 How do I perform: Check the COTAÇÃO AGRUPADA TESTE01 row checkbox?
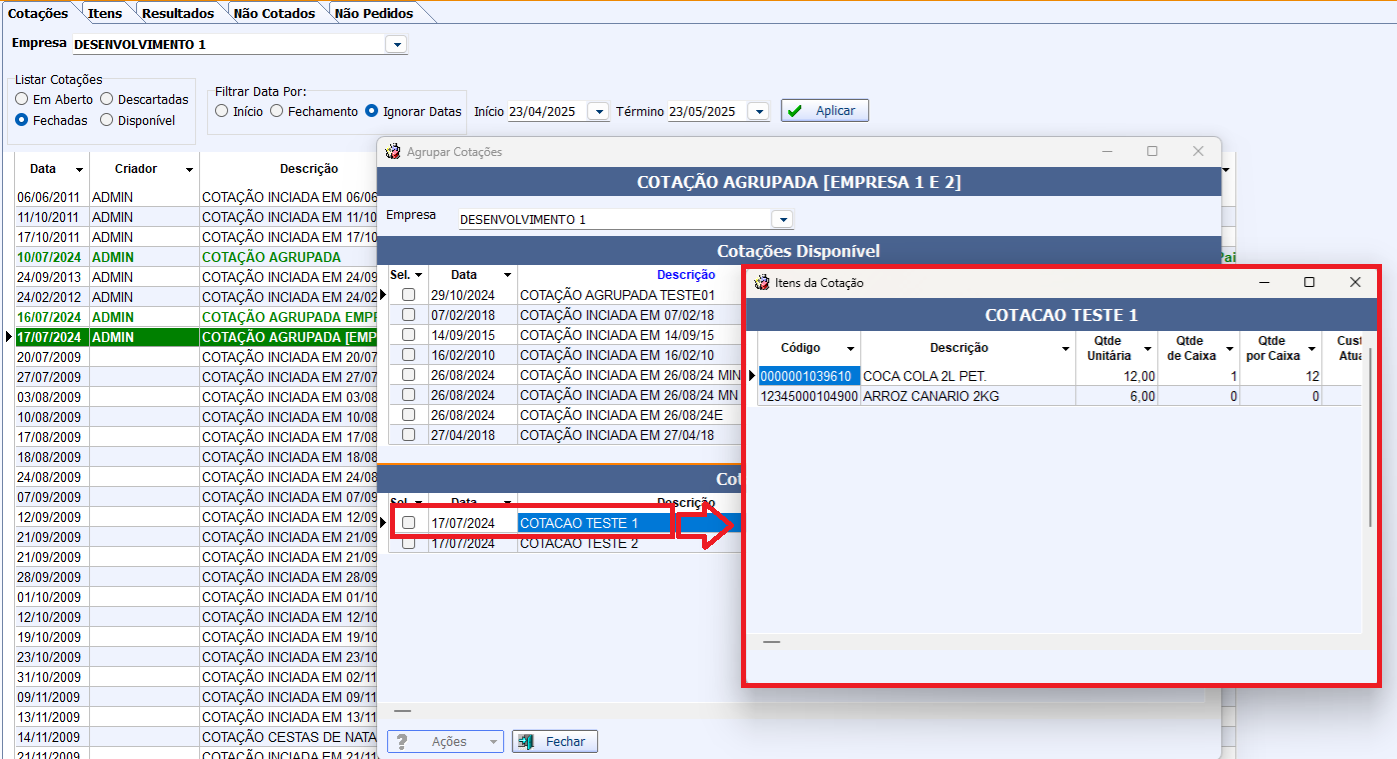[x=408, y=295]
